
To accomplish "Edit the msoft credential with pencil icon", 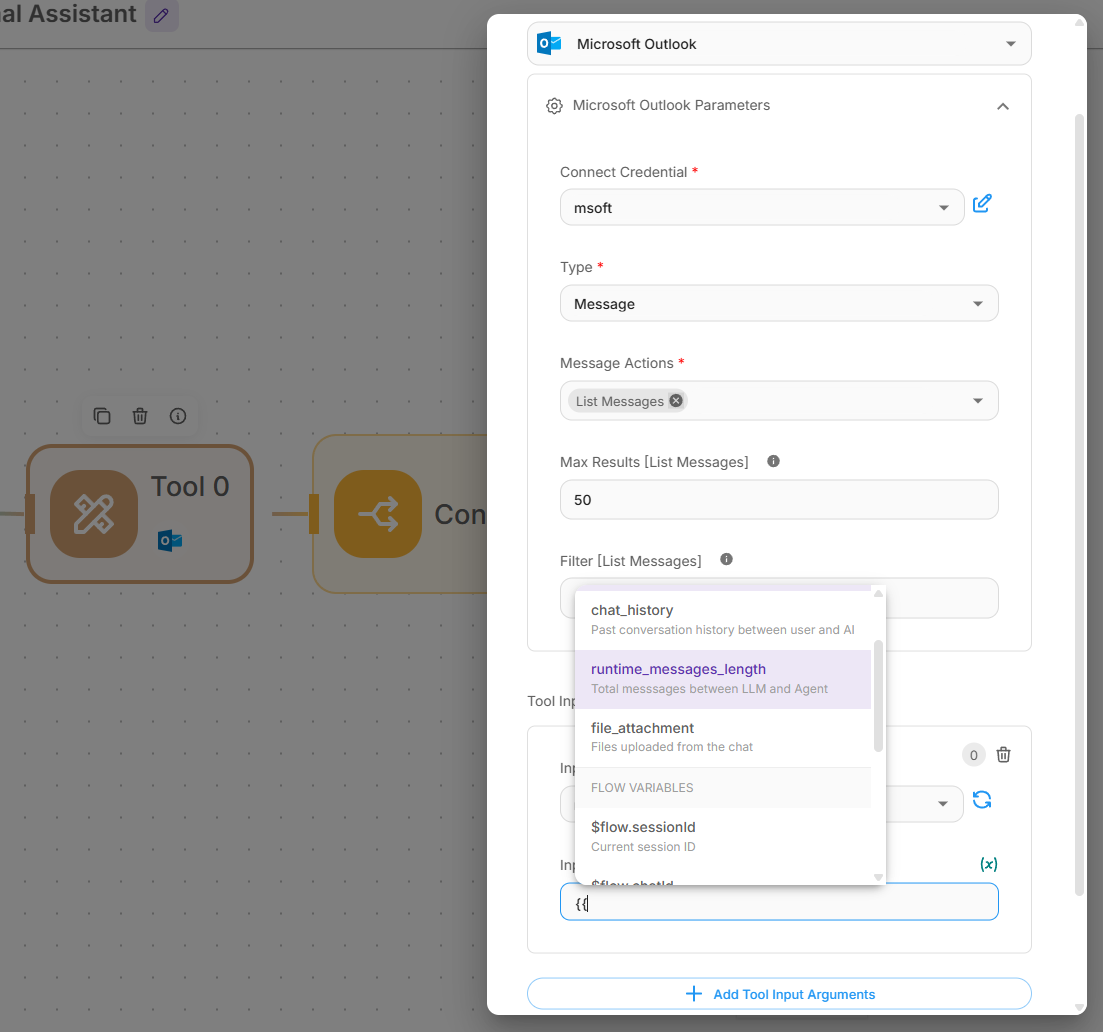I will [x=982, y=204].
